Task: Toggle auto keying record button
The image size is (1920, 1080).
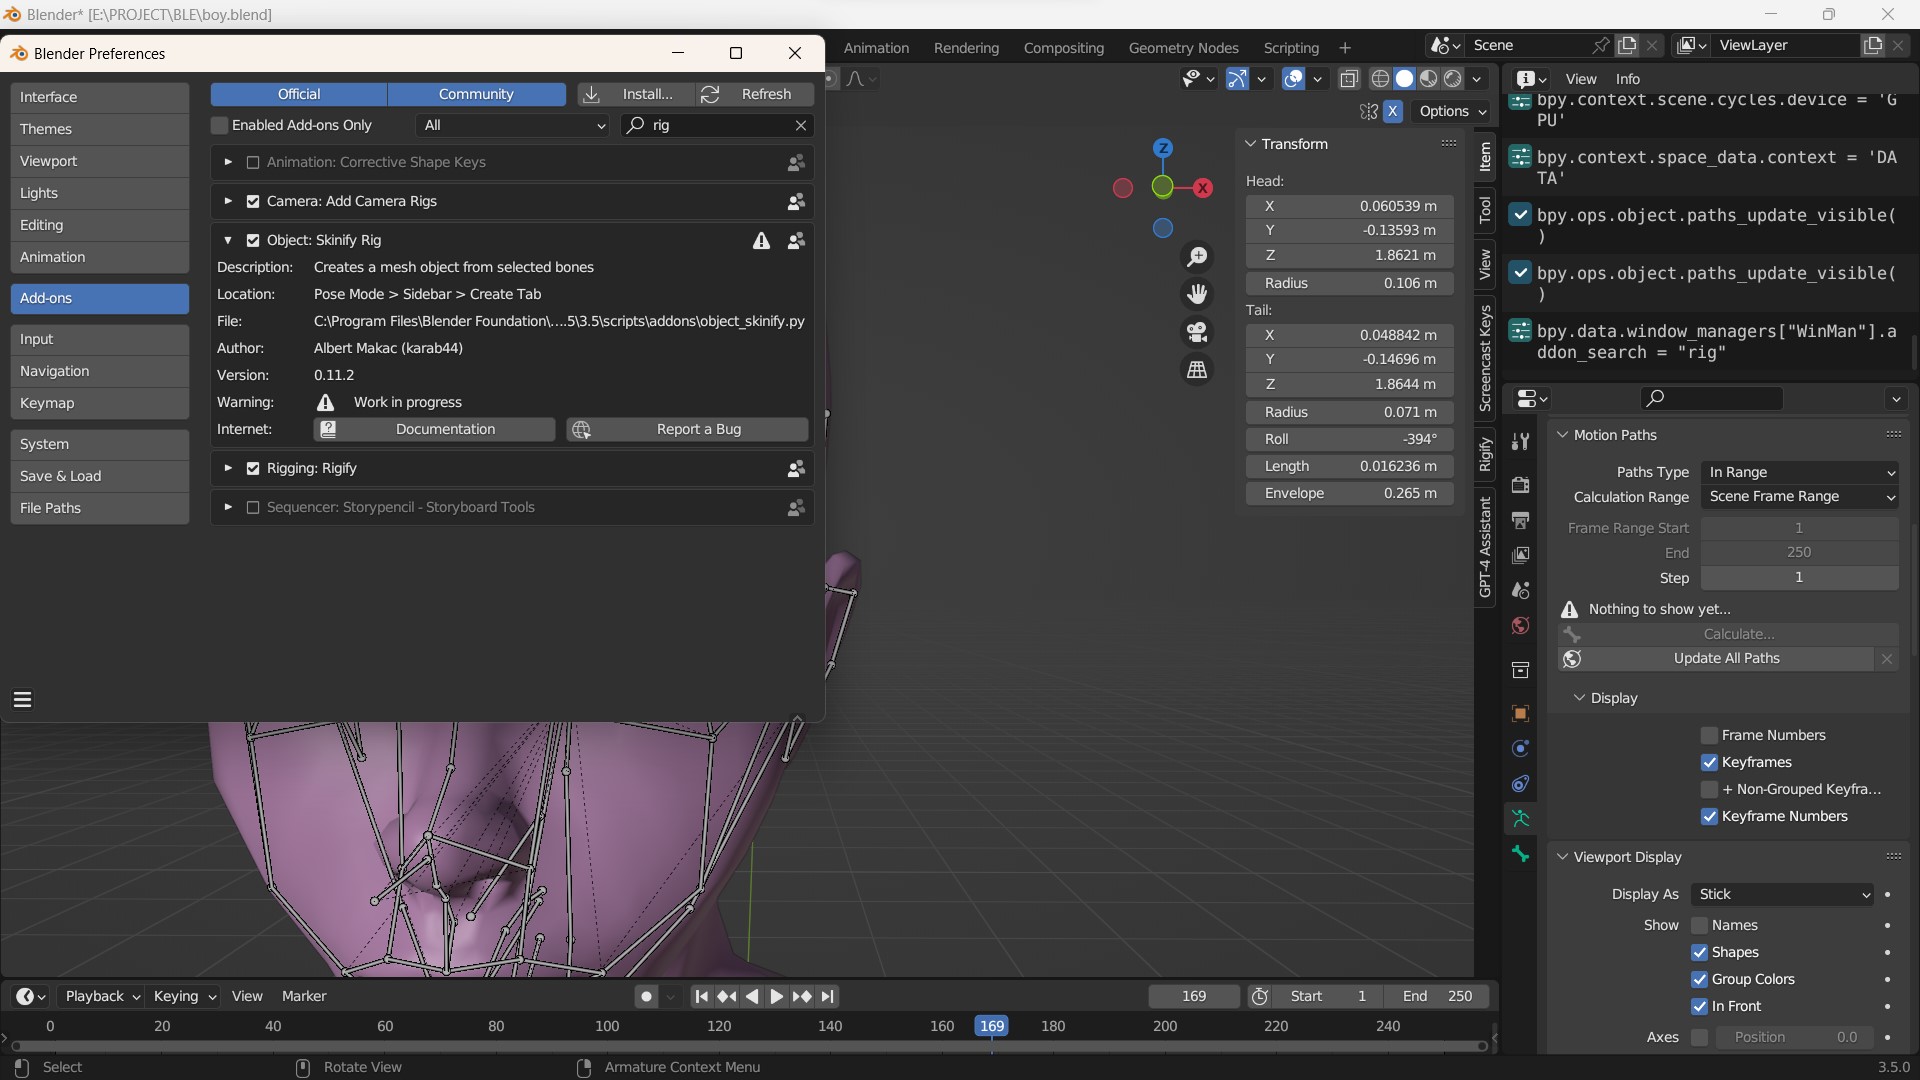Action: click(647, 997)
